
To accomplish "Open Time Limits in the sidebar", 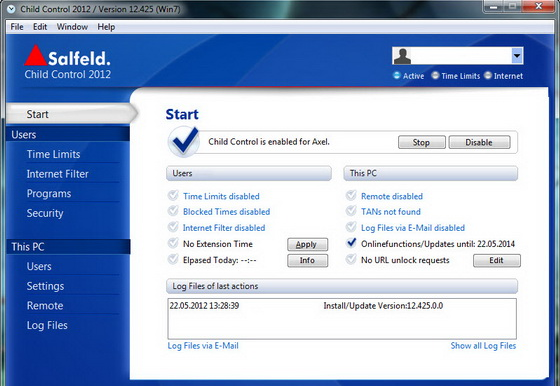I will pos(54,154).
